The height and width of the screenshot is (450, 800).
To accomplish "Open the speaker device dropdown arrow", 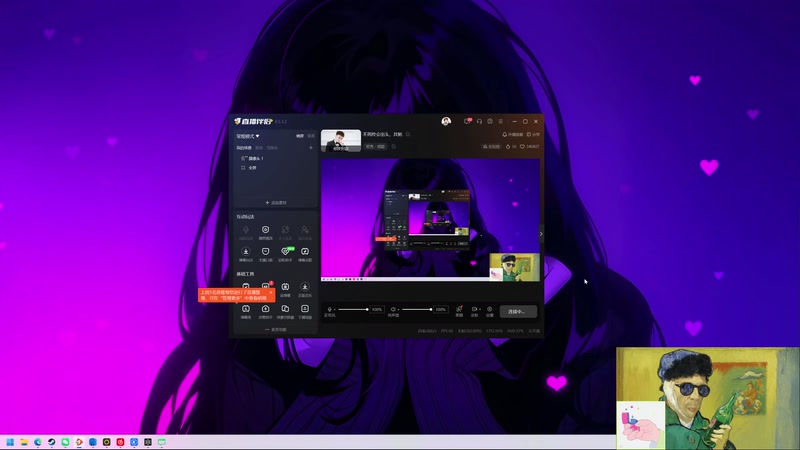I will point(398,310).
